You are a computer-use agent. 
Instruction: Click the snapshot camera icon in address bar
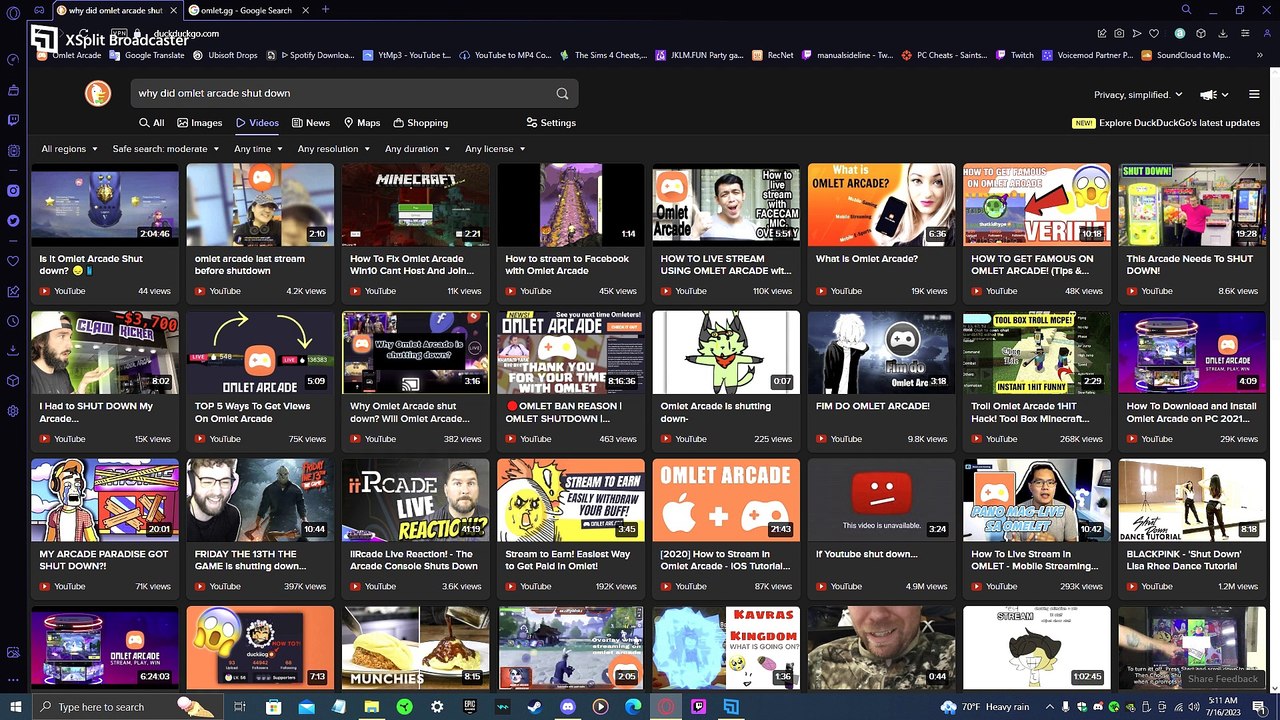coord(1119,33)
